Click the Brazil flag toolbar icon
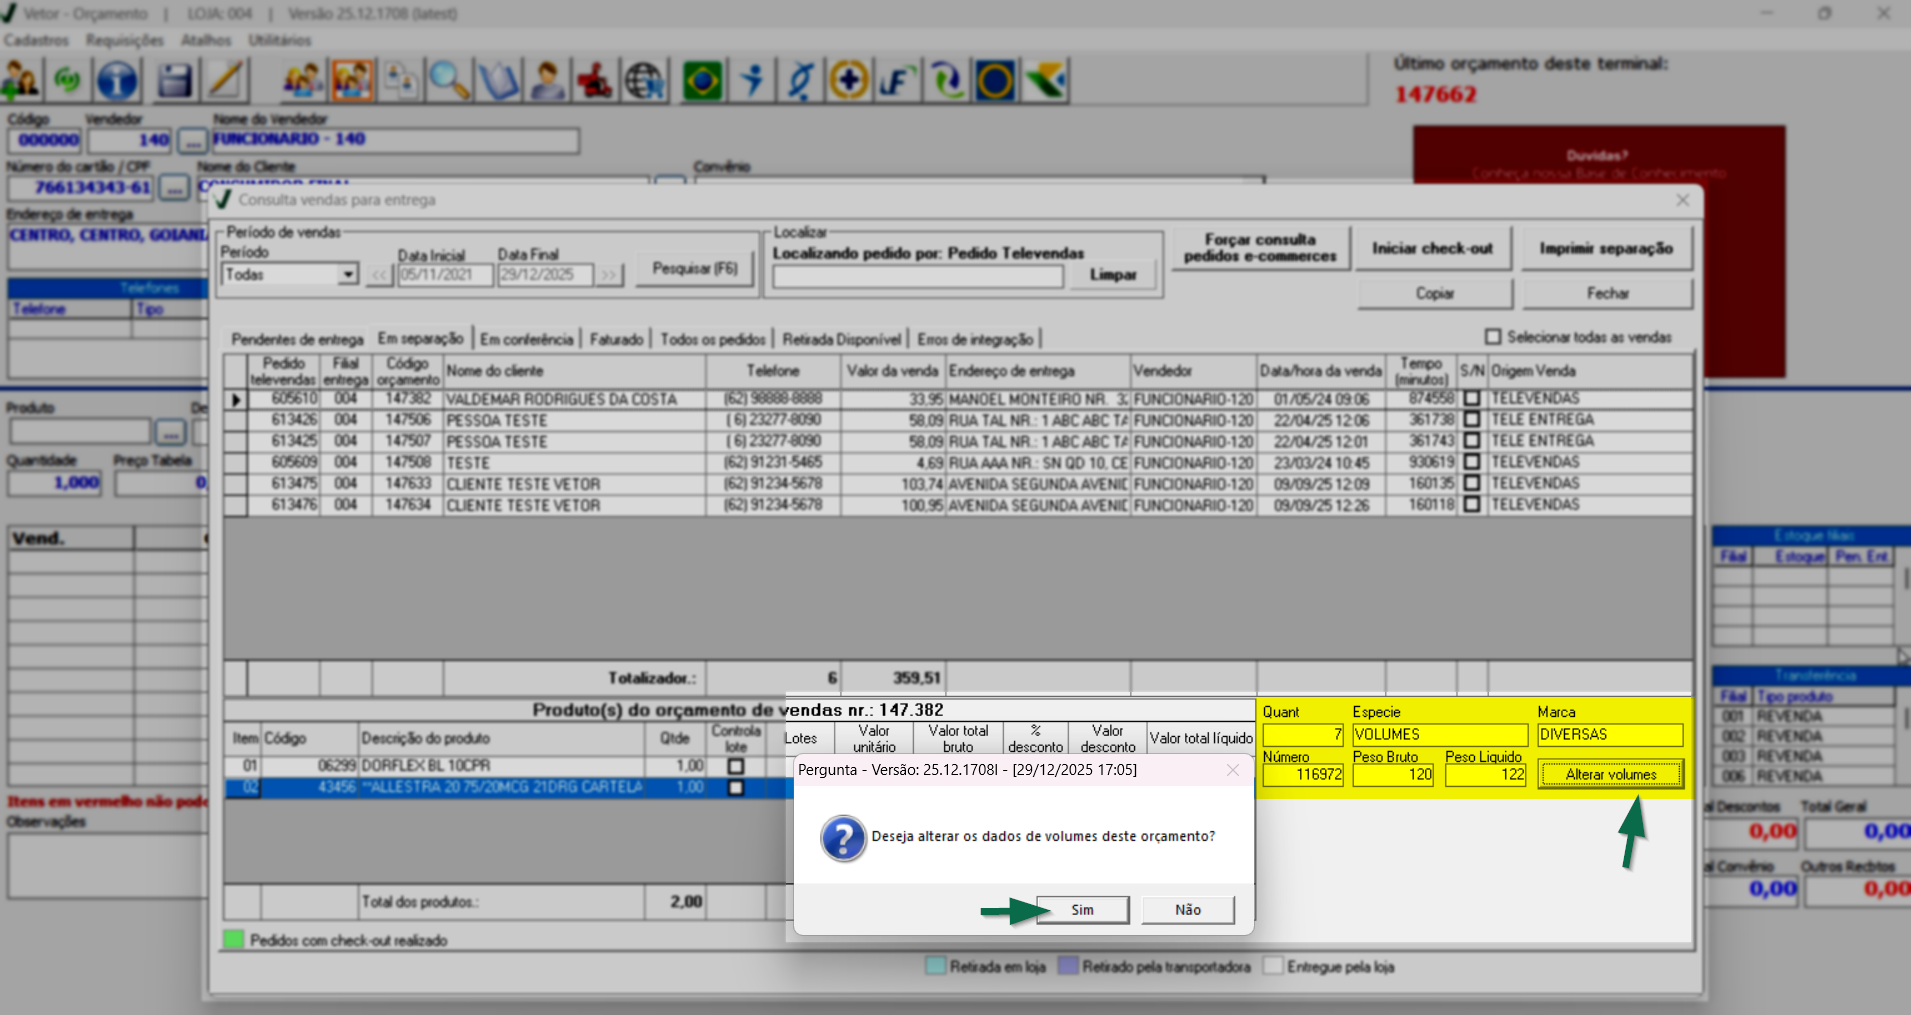1911x1015 pixels. [702, 80]
